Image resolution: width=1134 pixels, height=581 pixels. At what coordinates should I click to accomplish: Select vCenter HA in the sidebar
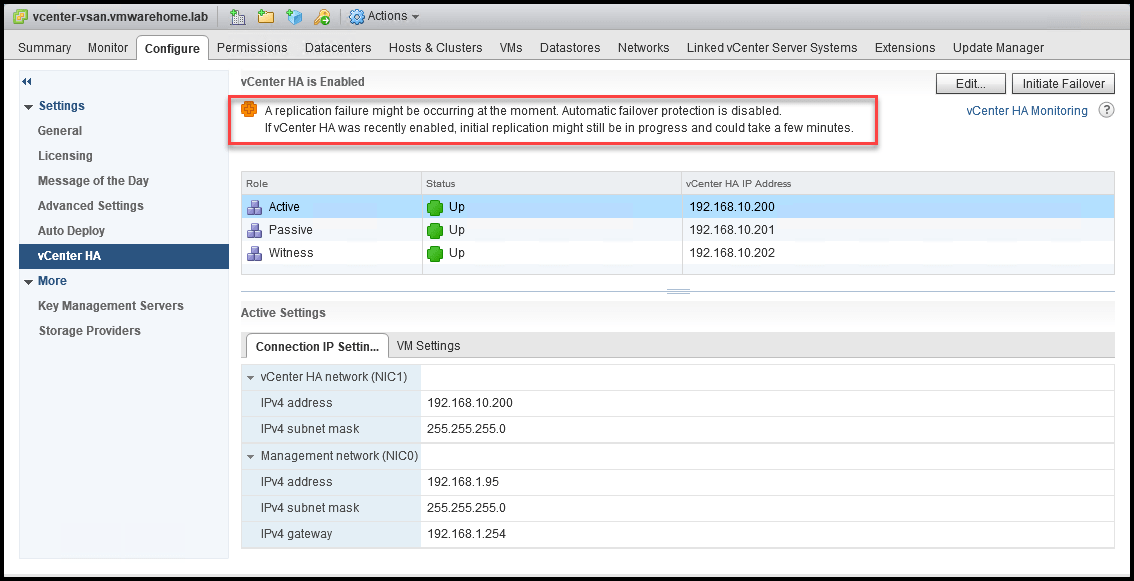[124, 256]
